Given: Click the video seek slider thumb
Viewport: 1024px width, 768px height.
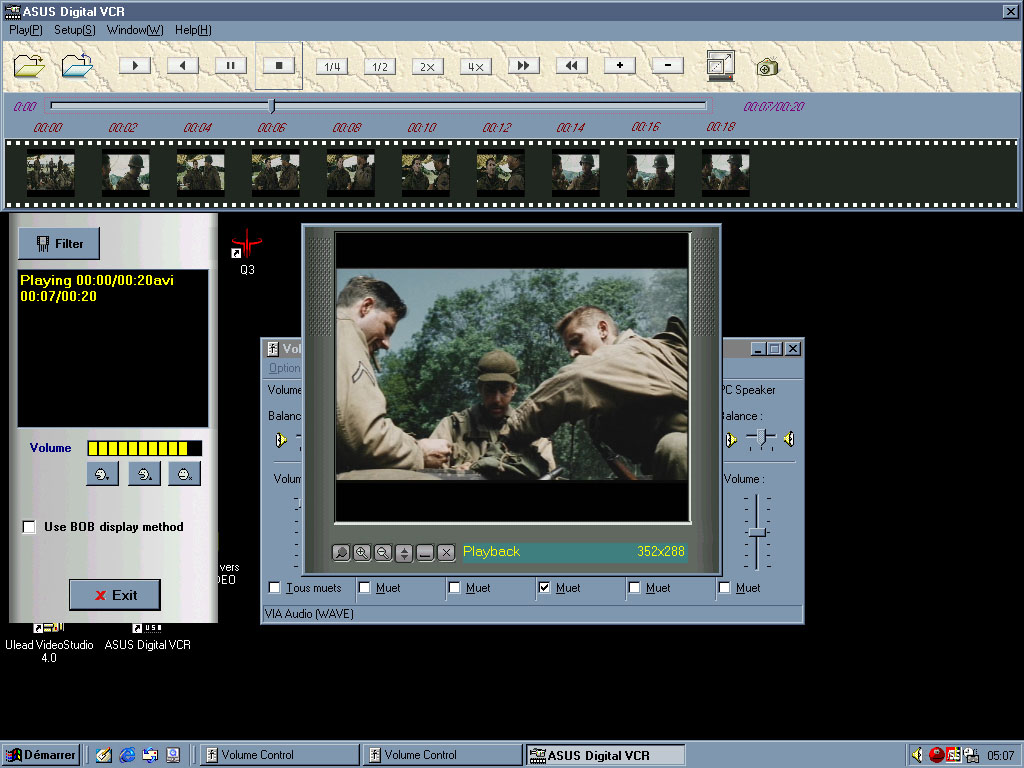Looking at the screenshot, I should 272,106.
